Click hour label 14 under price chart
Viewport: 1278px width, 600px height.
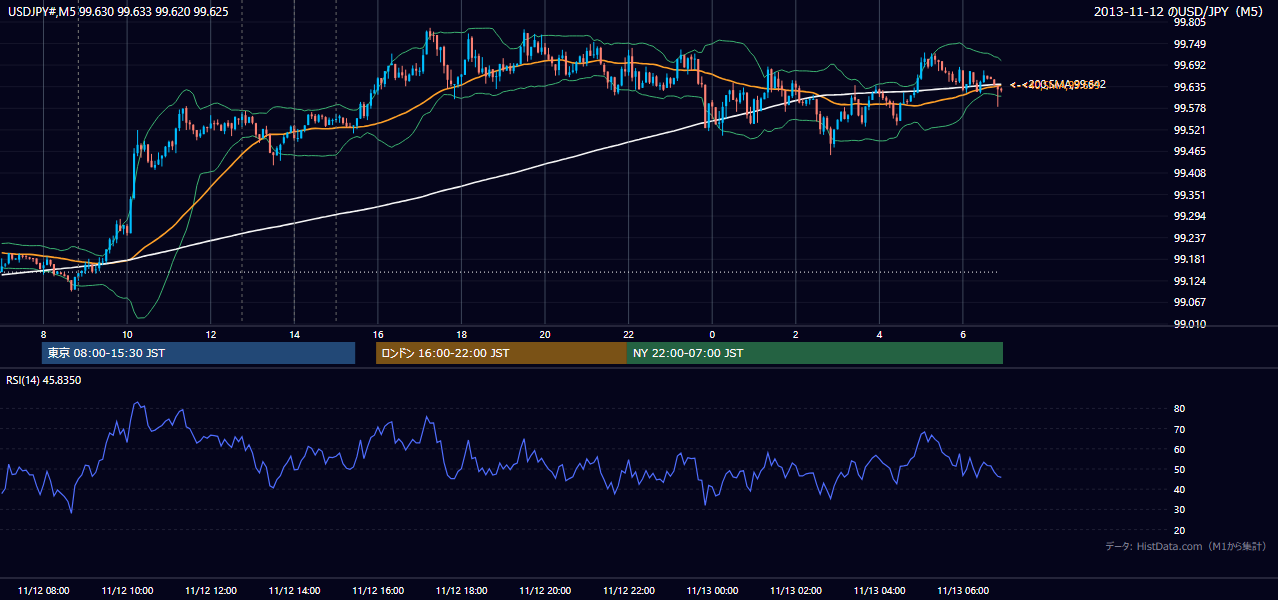(x=294, y=334)
